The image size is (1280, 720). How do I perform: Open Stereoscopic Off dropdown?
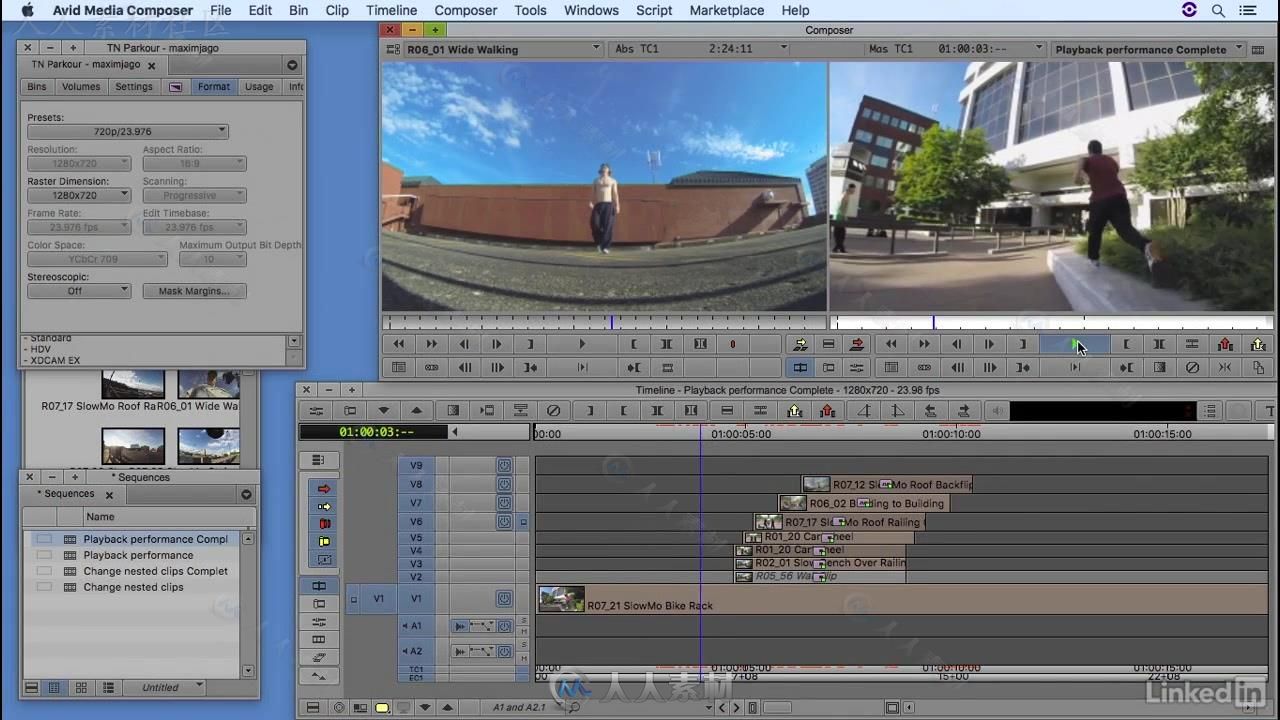[x=79, y=291]
